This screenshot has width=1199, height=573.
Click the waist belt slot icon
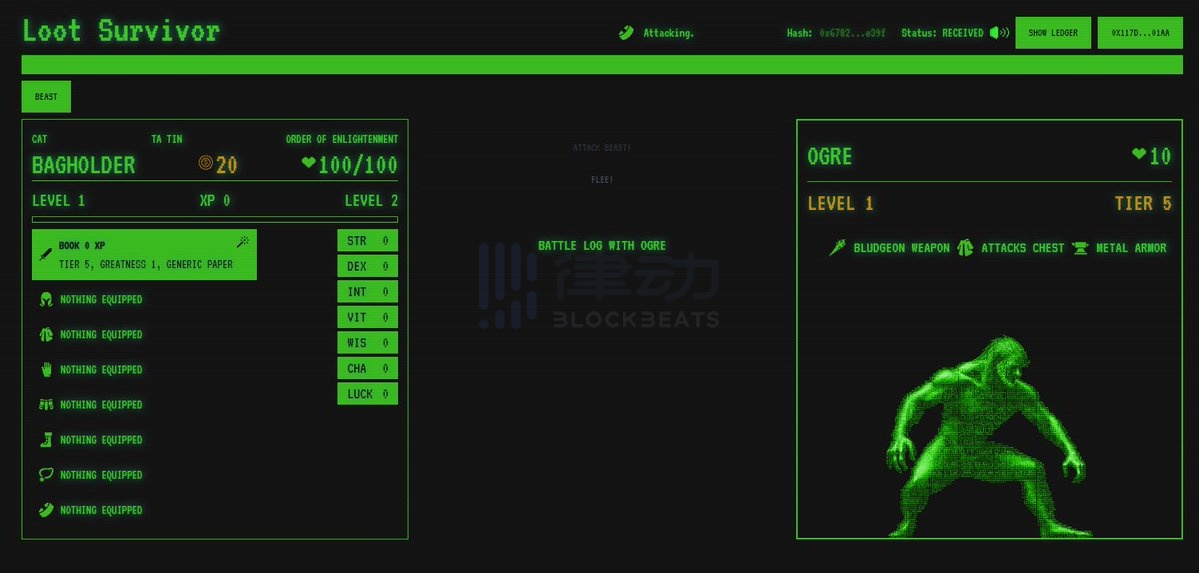tap(46, 405)
